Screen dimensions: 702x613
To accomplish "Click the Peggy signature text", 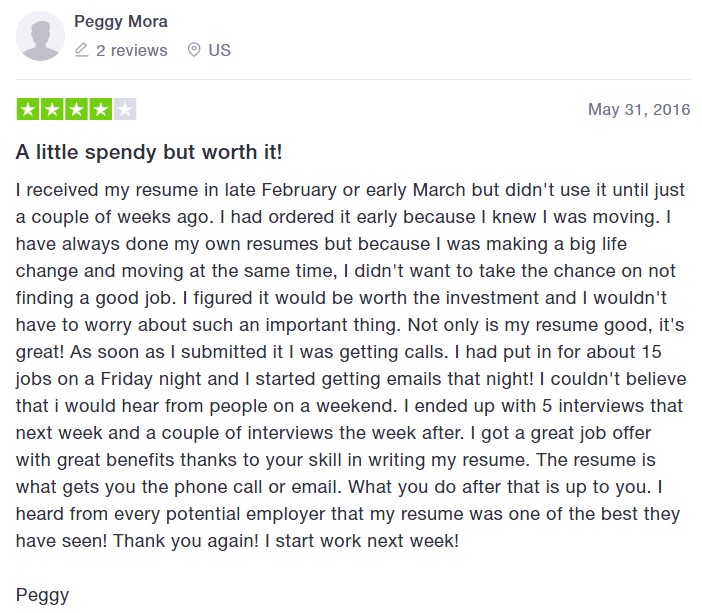I will (42, 596).
